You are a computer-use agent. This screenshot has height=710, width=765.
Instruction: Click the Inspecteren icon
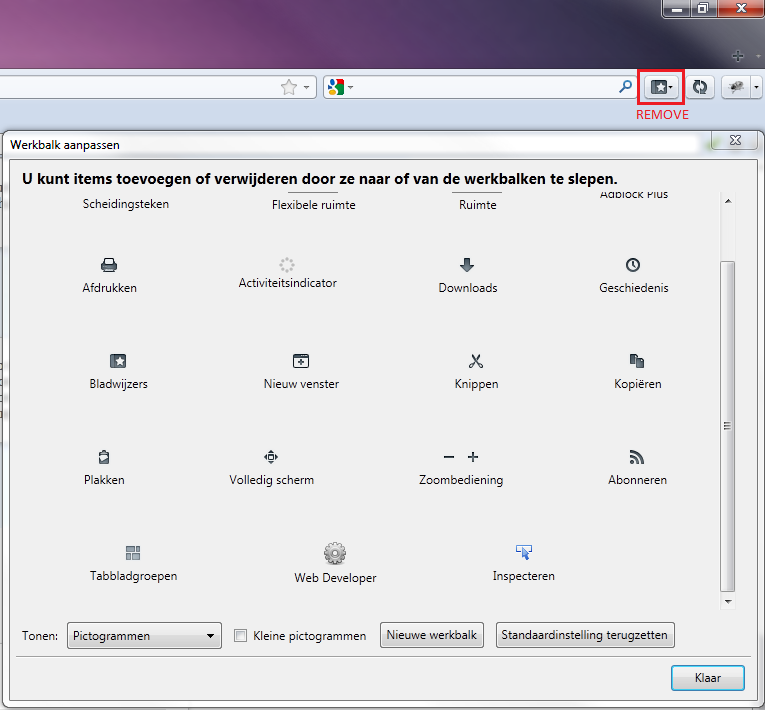(x=523, y=552)
